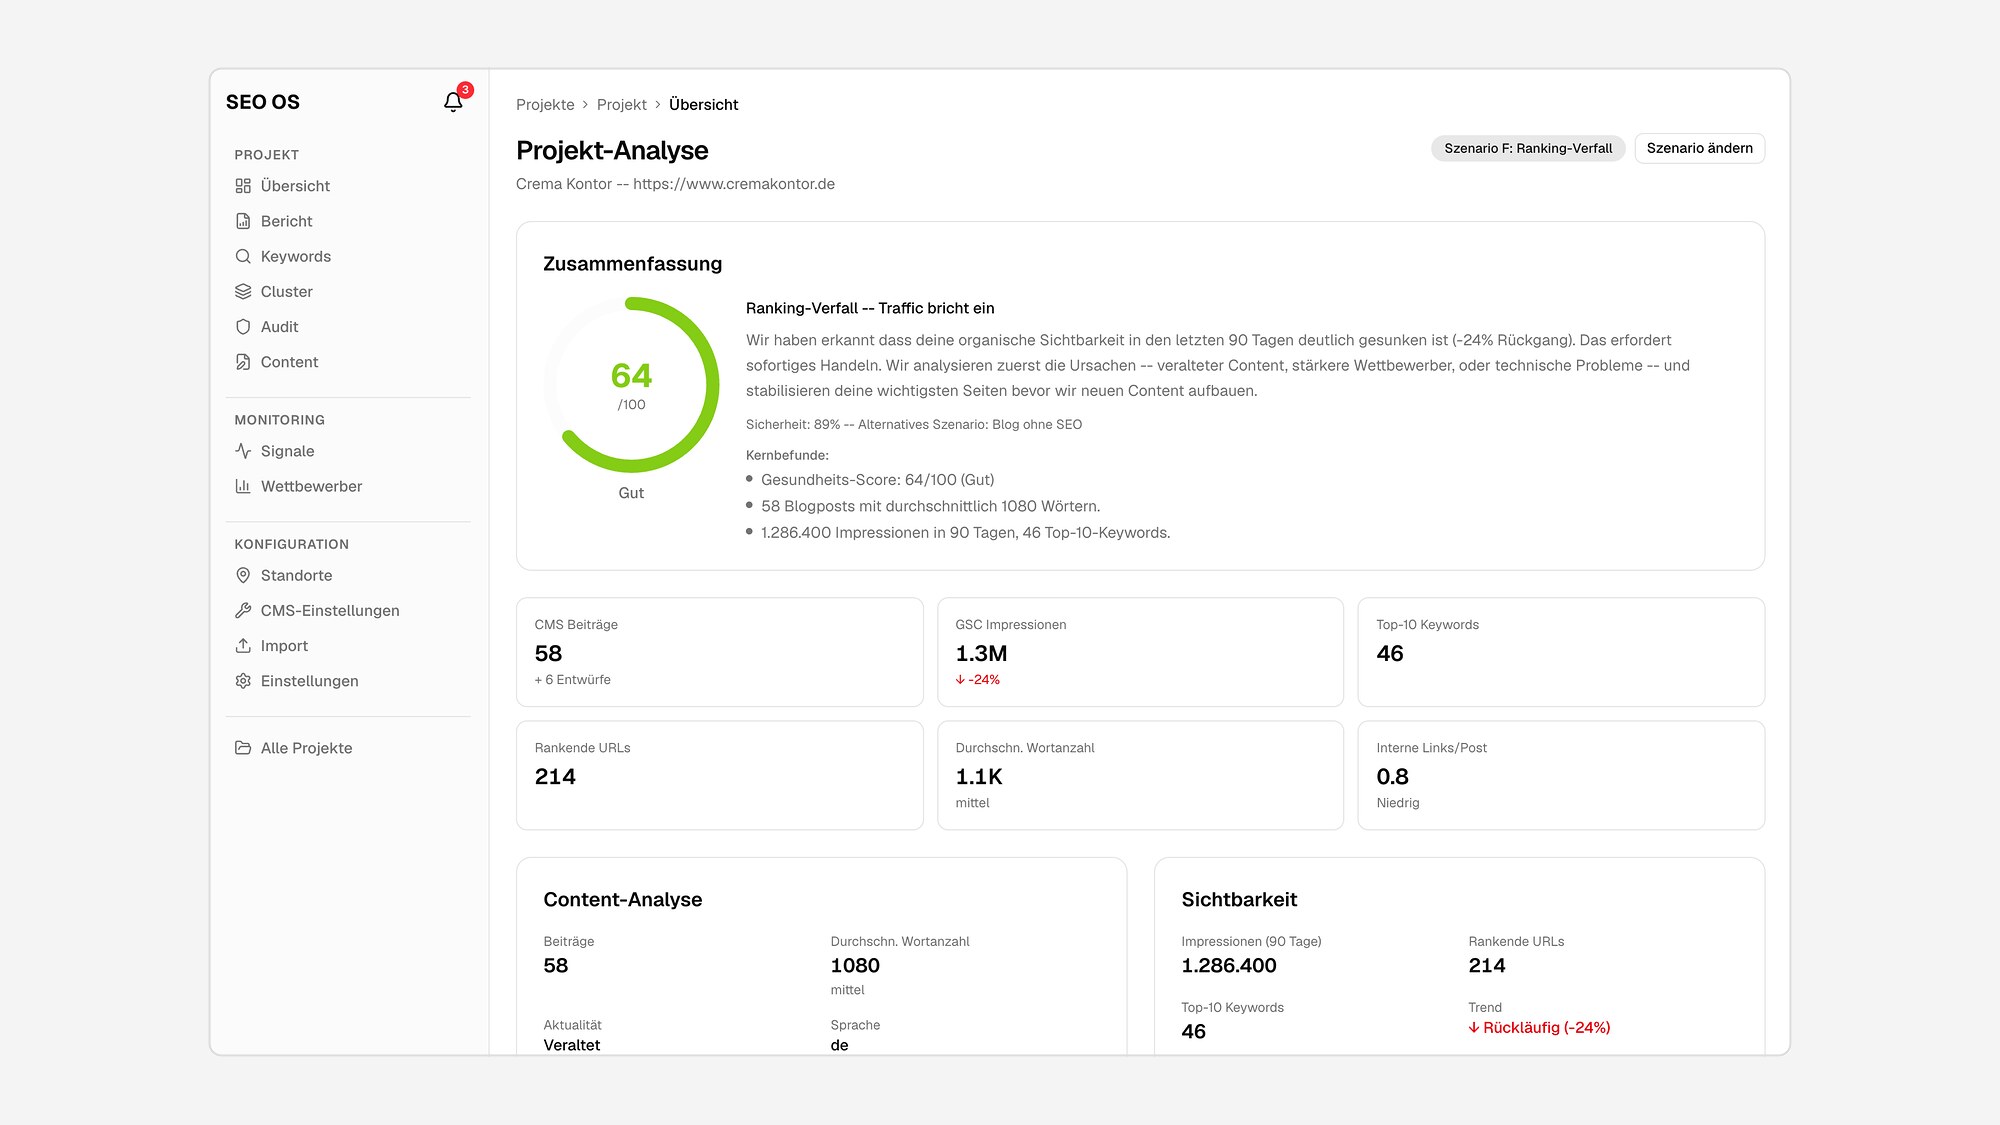Click the Audit shield icon
The image size is (2000, 1125).
(243, 327)
